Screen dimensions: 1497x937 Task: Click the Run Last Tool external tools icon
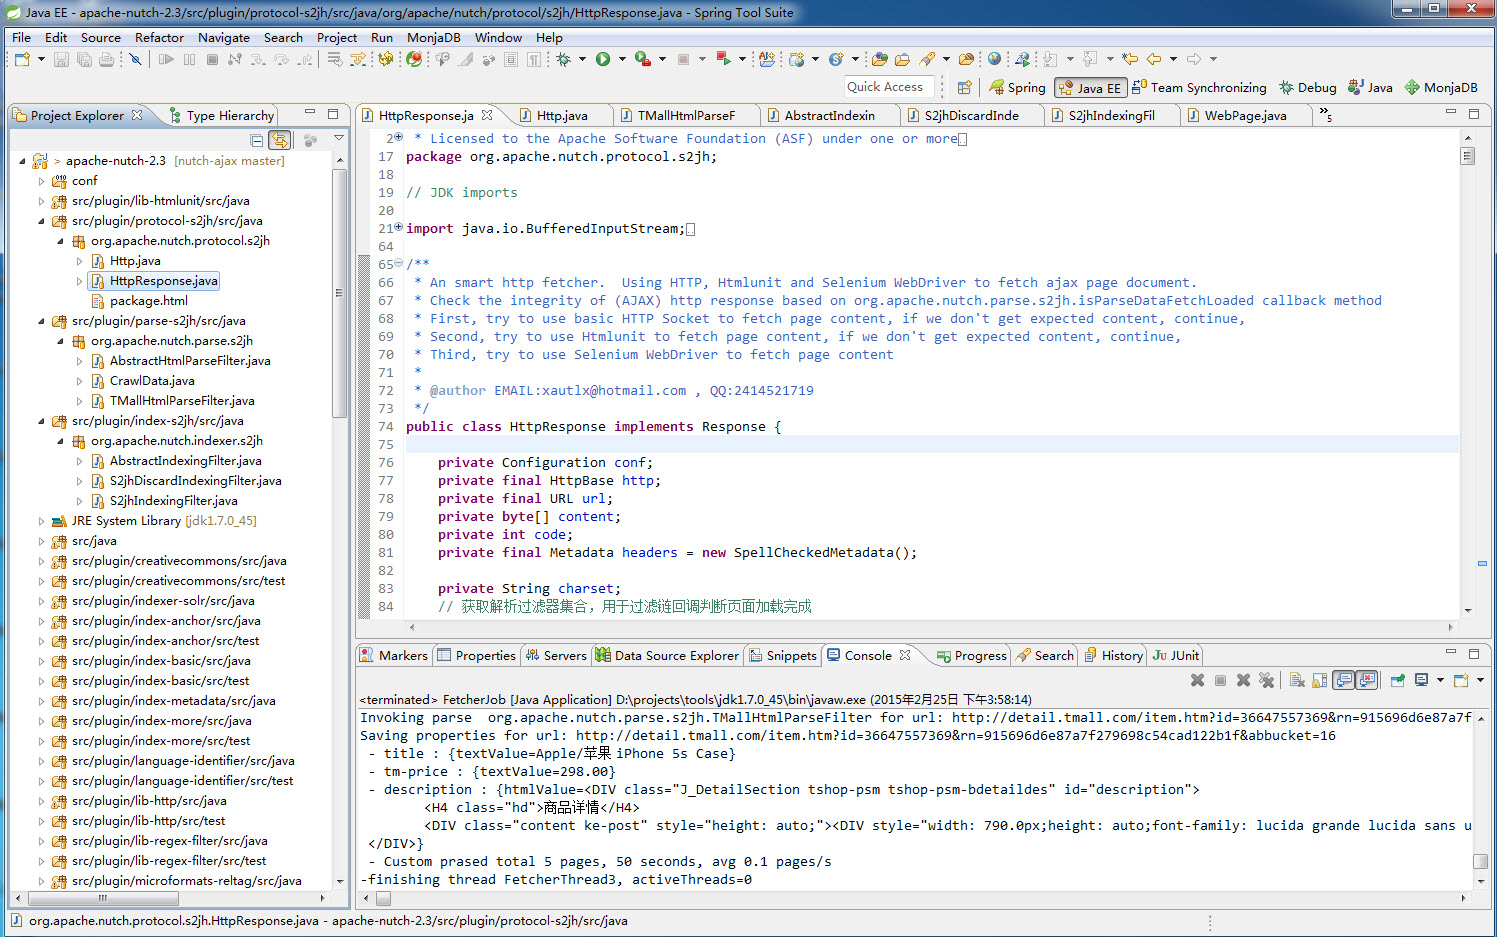coord(643,60)
